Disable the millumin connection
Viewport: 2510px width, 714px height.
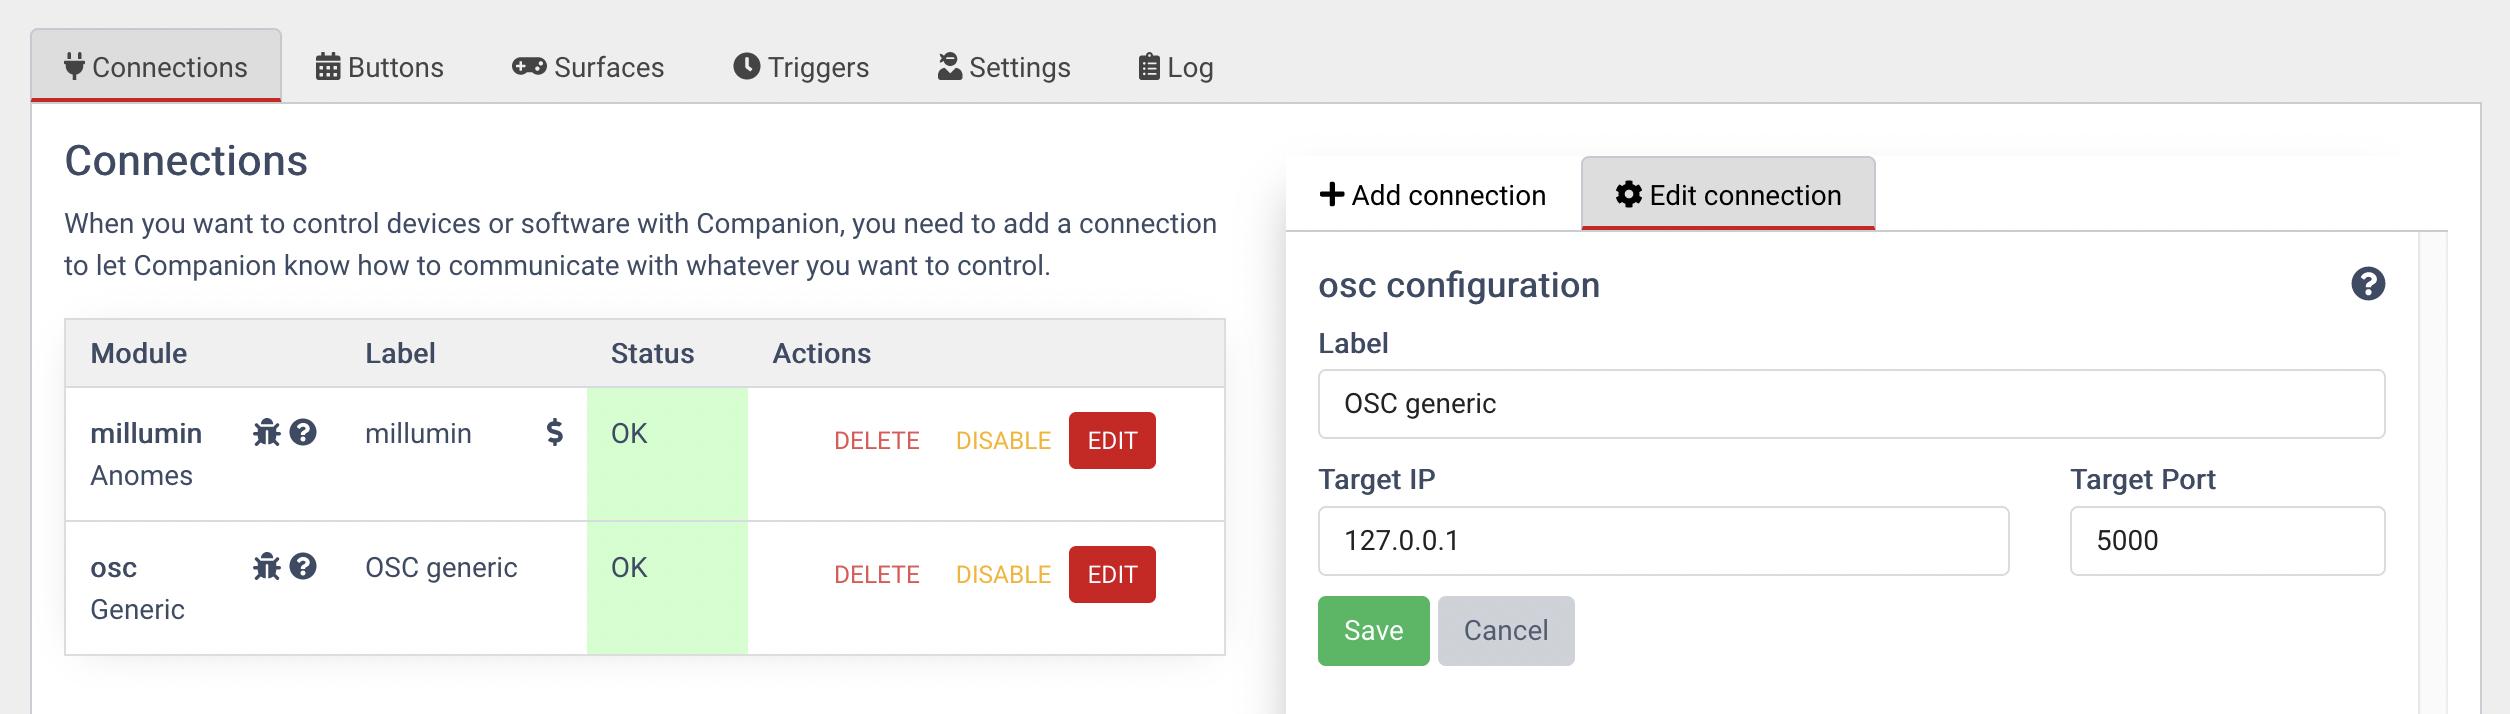1003,441
